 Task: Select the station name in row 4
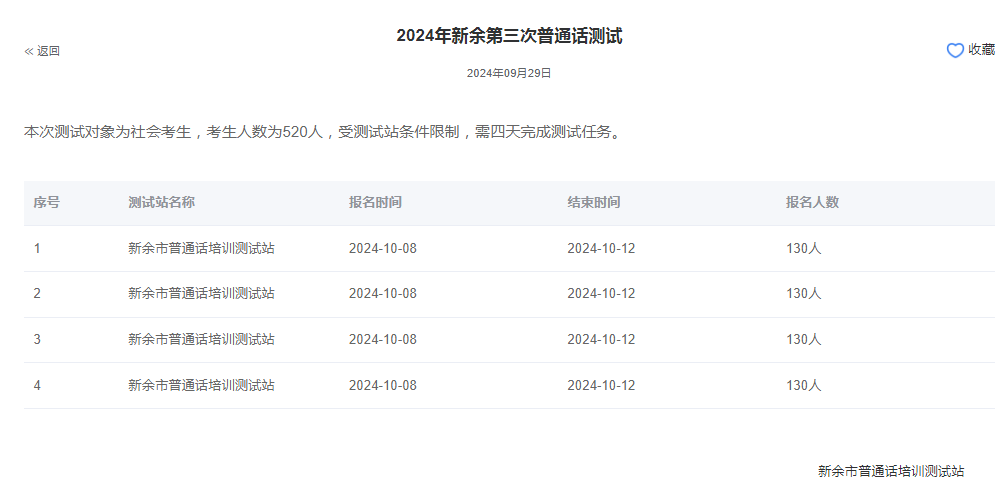point(201,385)
